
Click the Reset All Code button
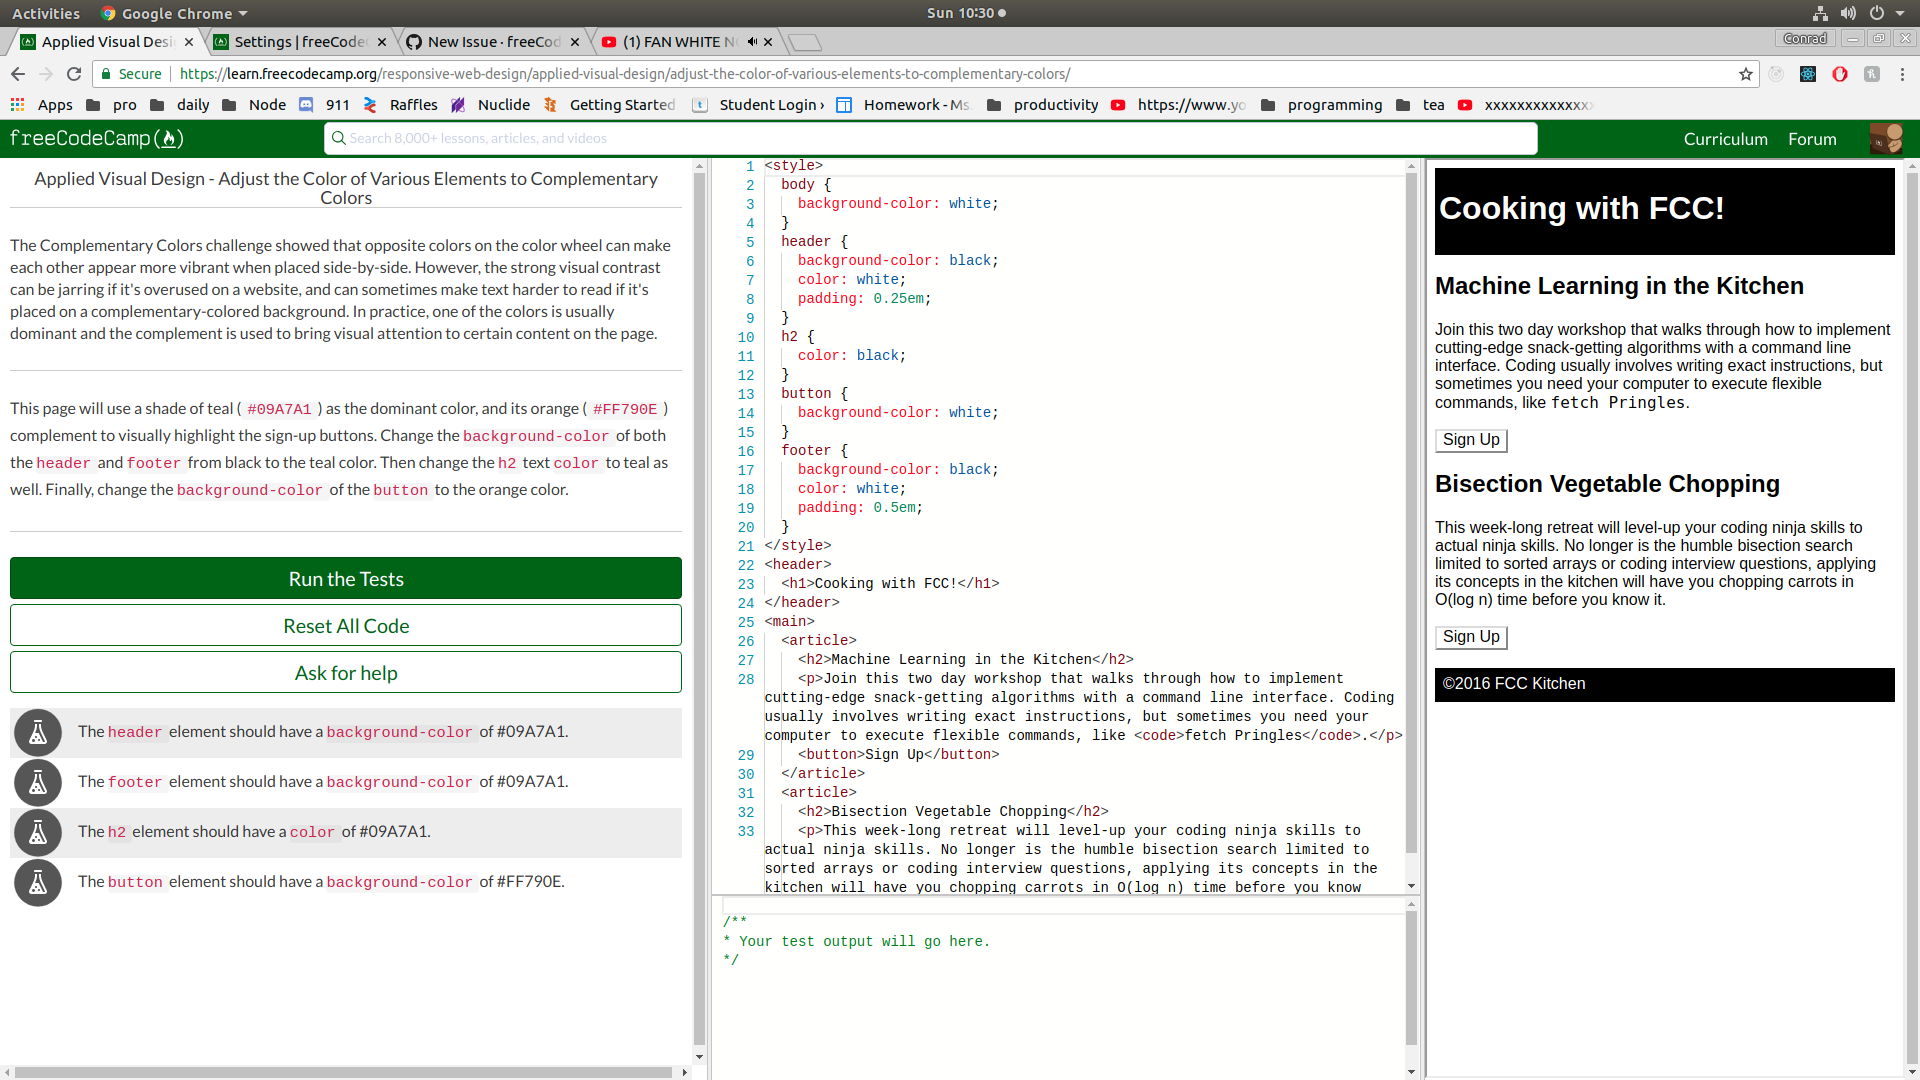coord(346,626)
